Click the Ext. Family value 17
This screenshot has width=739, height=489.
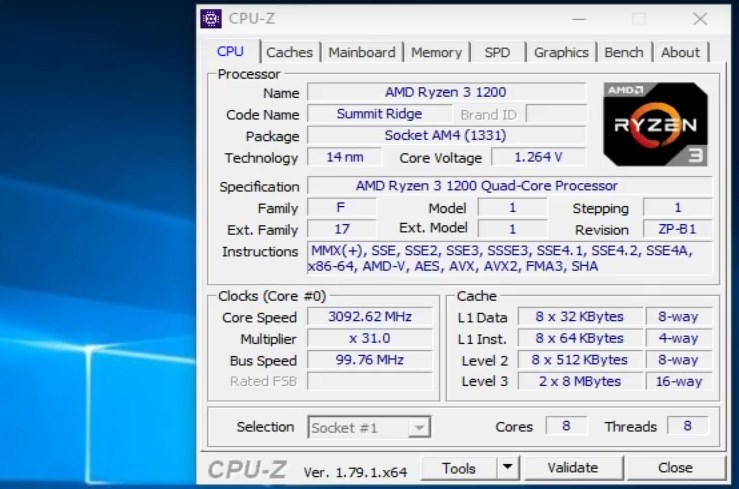click(342, 229)
